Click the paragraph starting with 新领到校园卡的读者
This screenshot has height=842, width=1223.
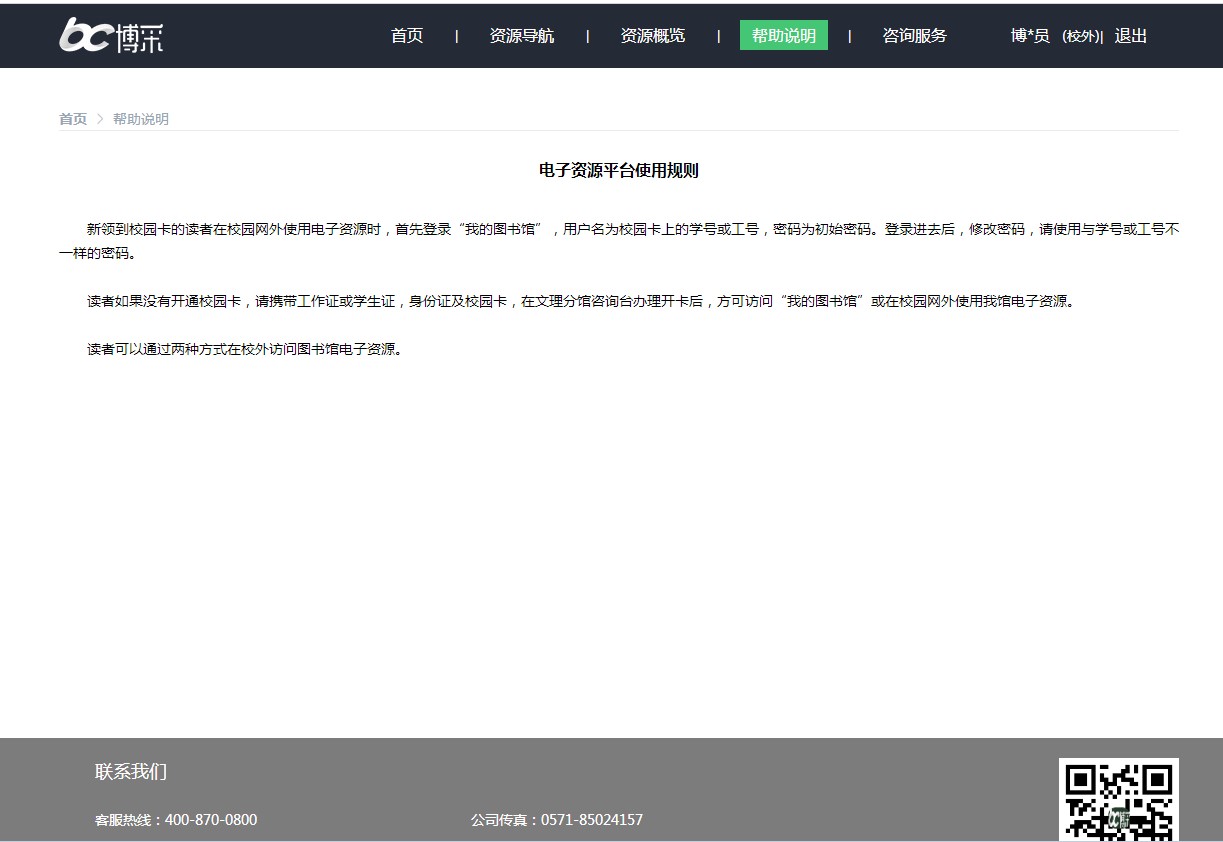[x=618, y=240]
